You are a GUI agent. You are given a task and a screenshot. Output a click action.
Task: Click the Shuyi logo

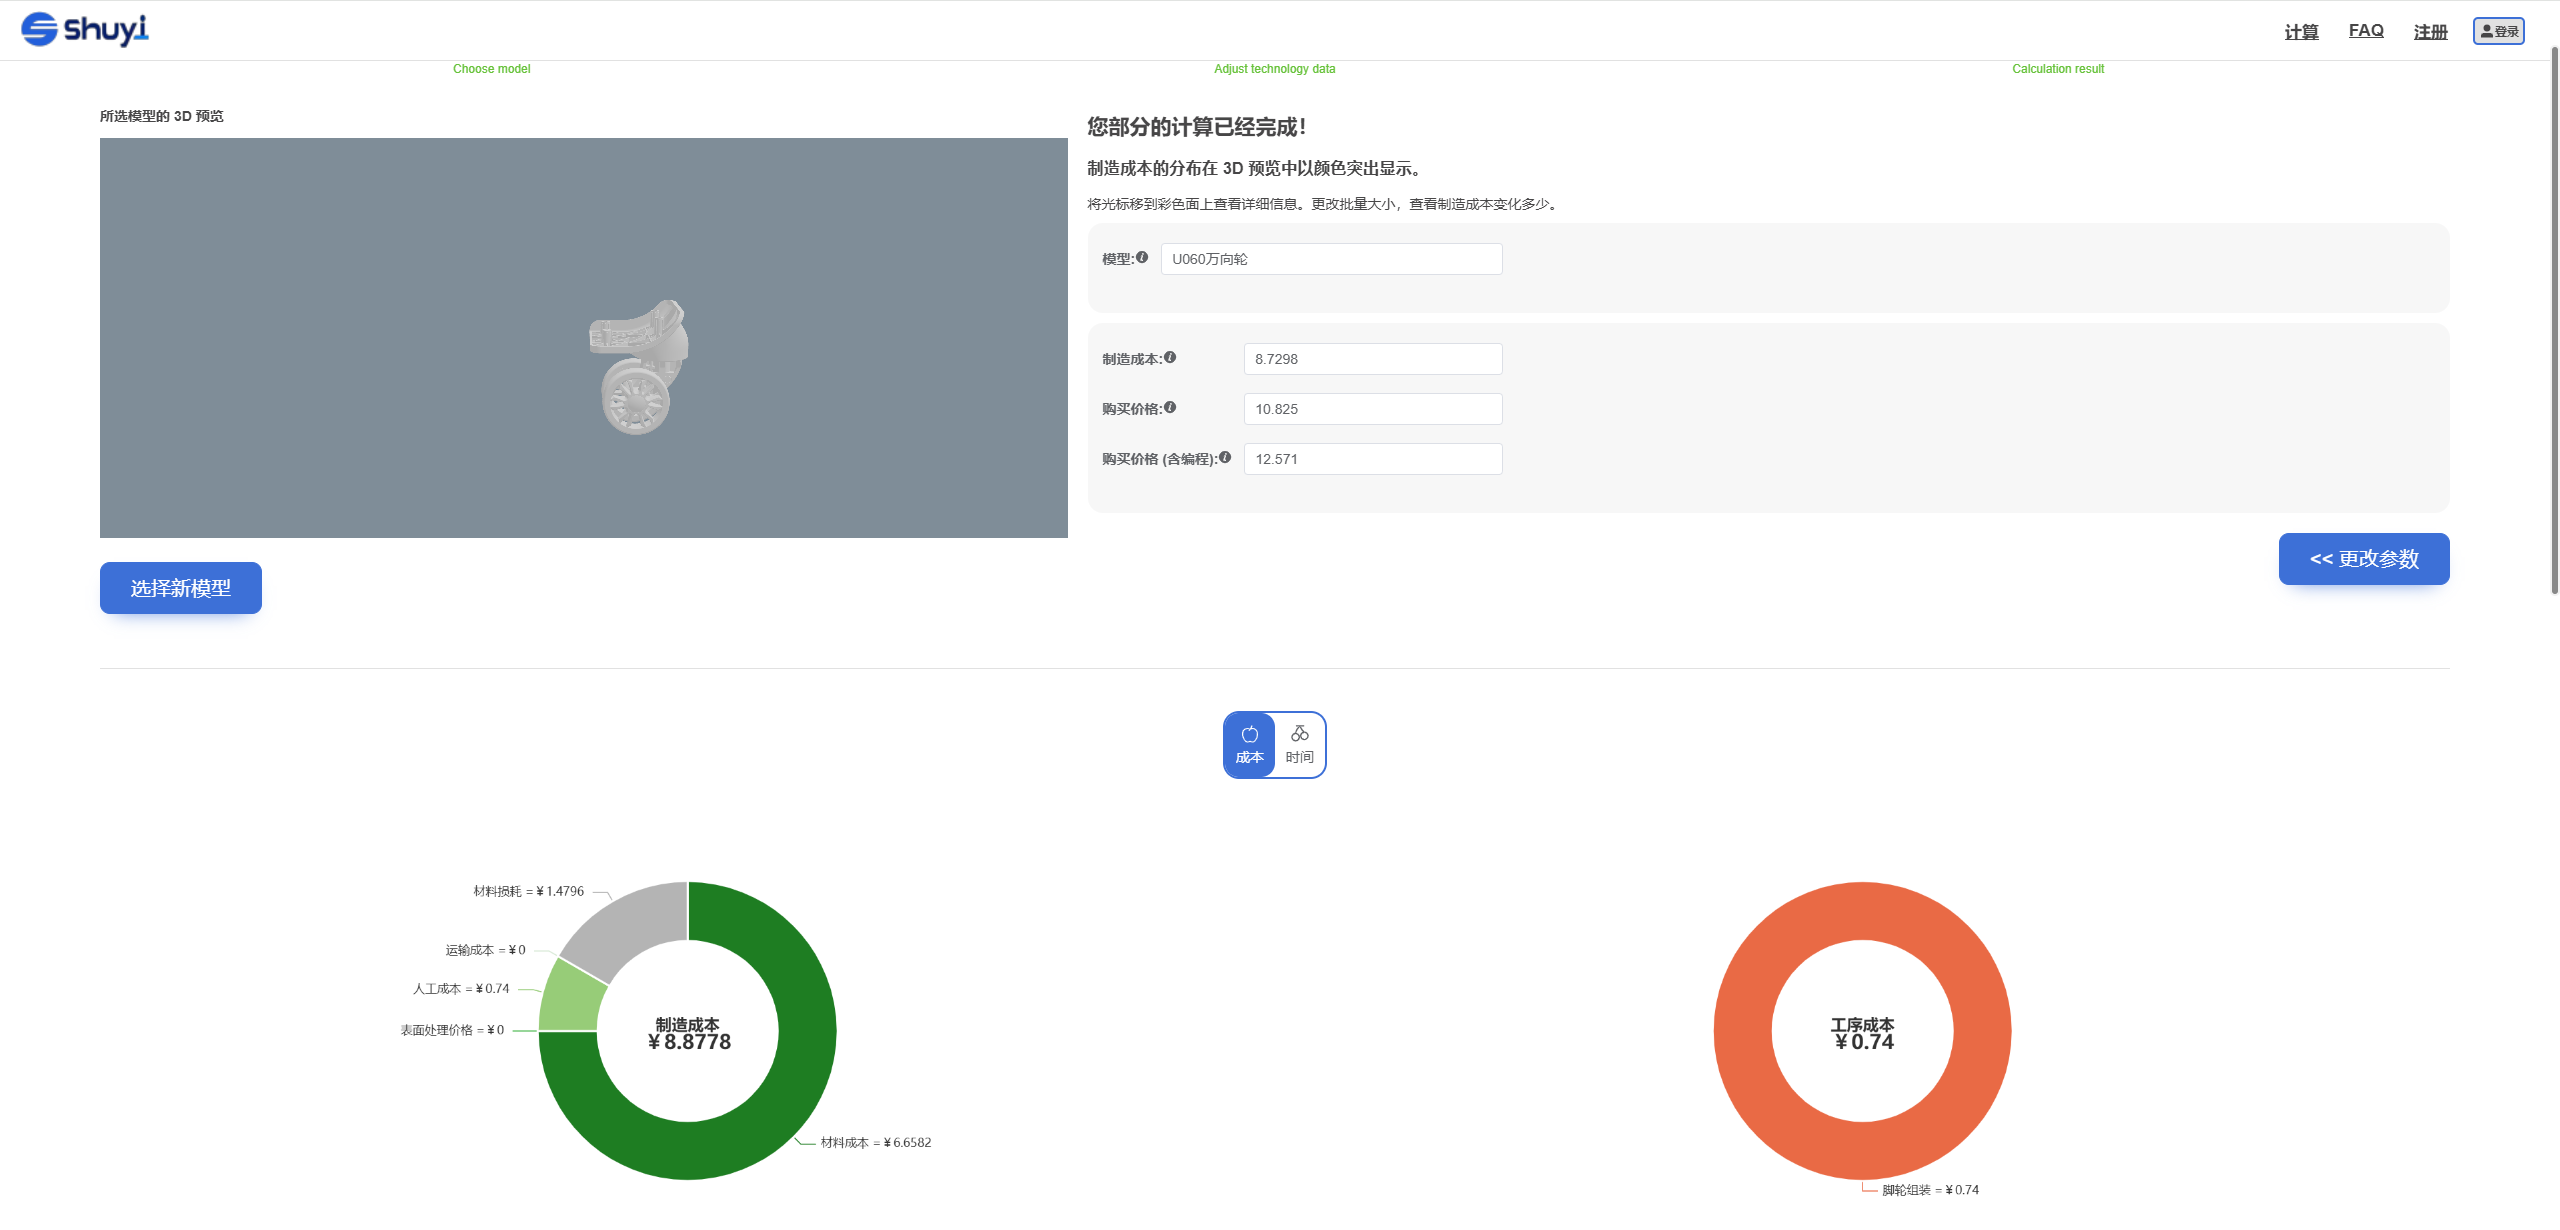pyautogui.click(x=84, y=30)
